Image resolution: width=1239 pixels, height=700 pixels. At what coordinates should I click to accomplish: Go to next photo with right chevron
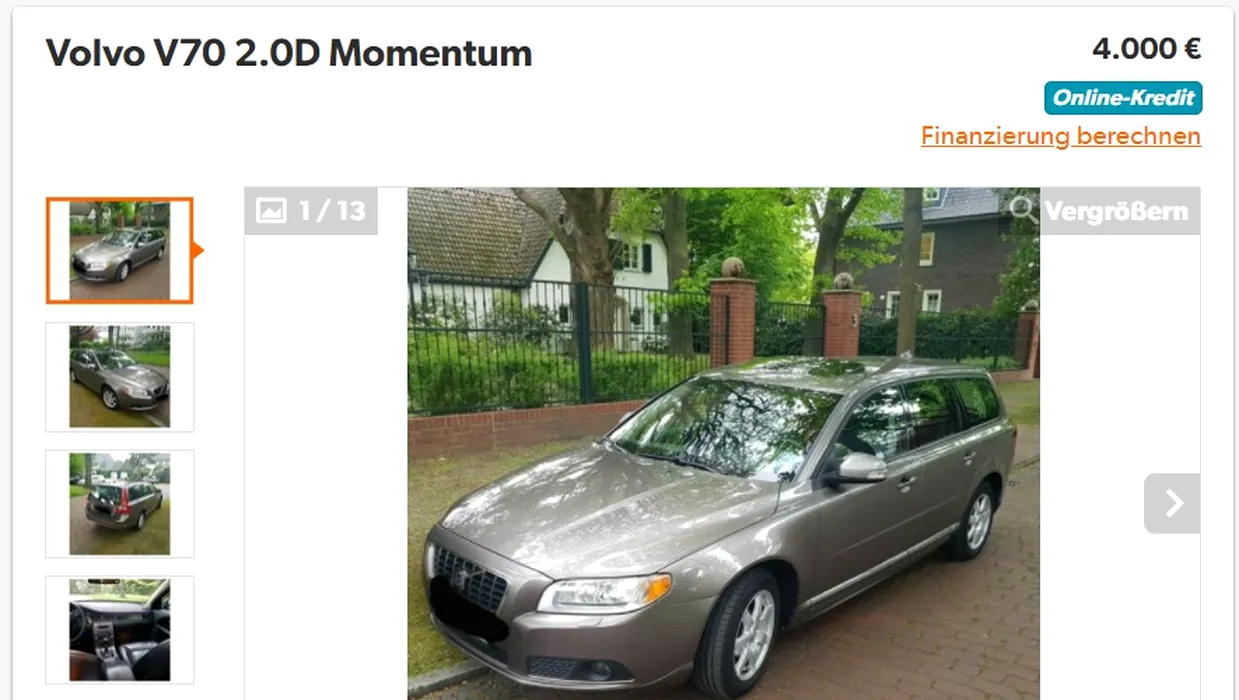1172,503
